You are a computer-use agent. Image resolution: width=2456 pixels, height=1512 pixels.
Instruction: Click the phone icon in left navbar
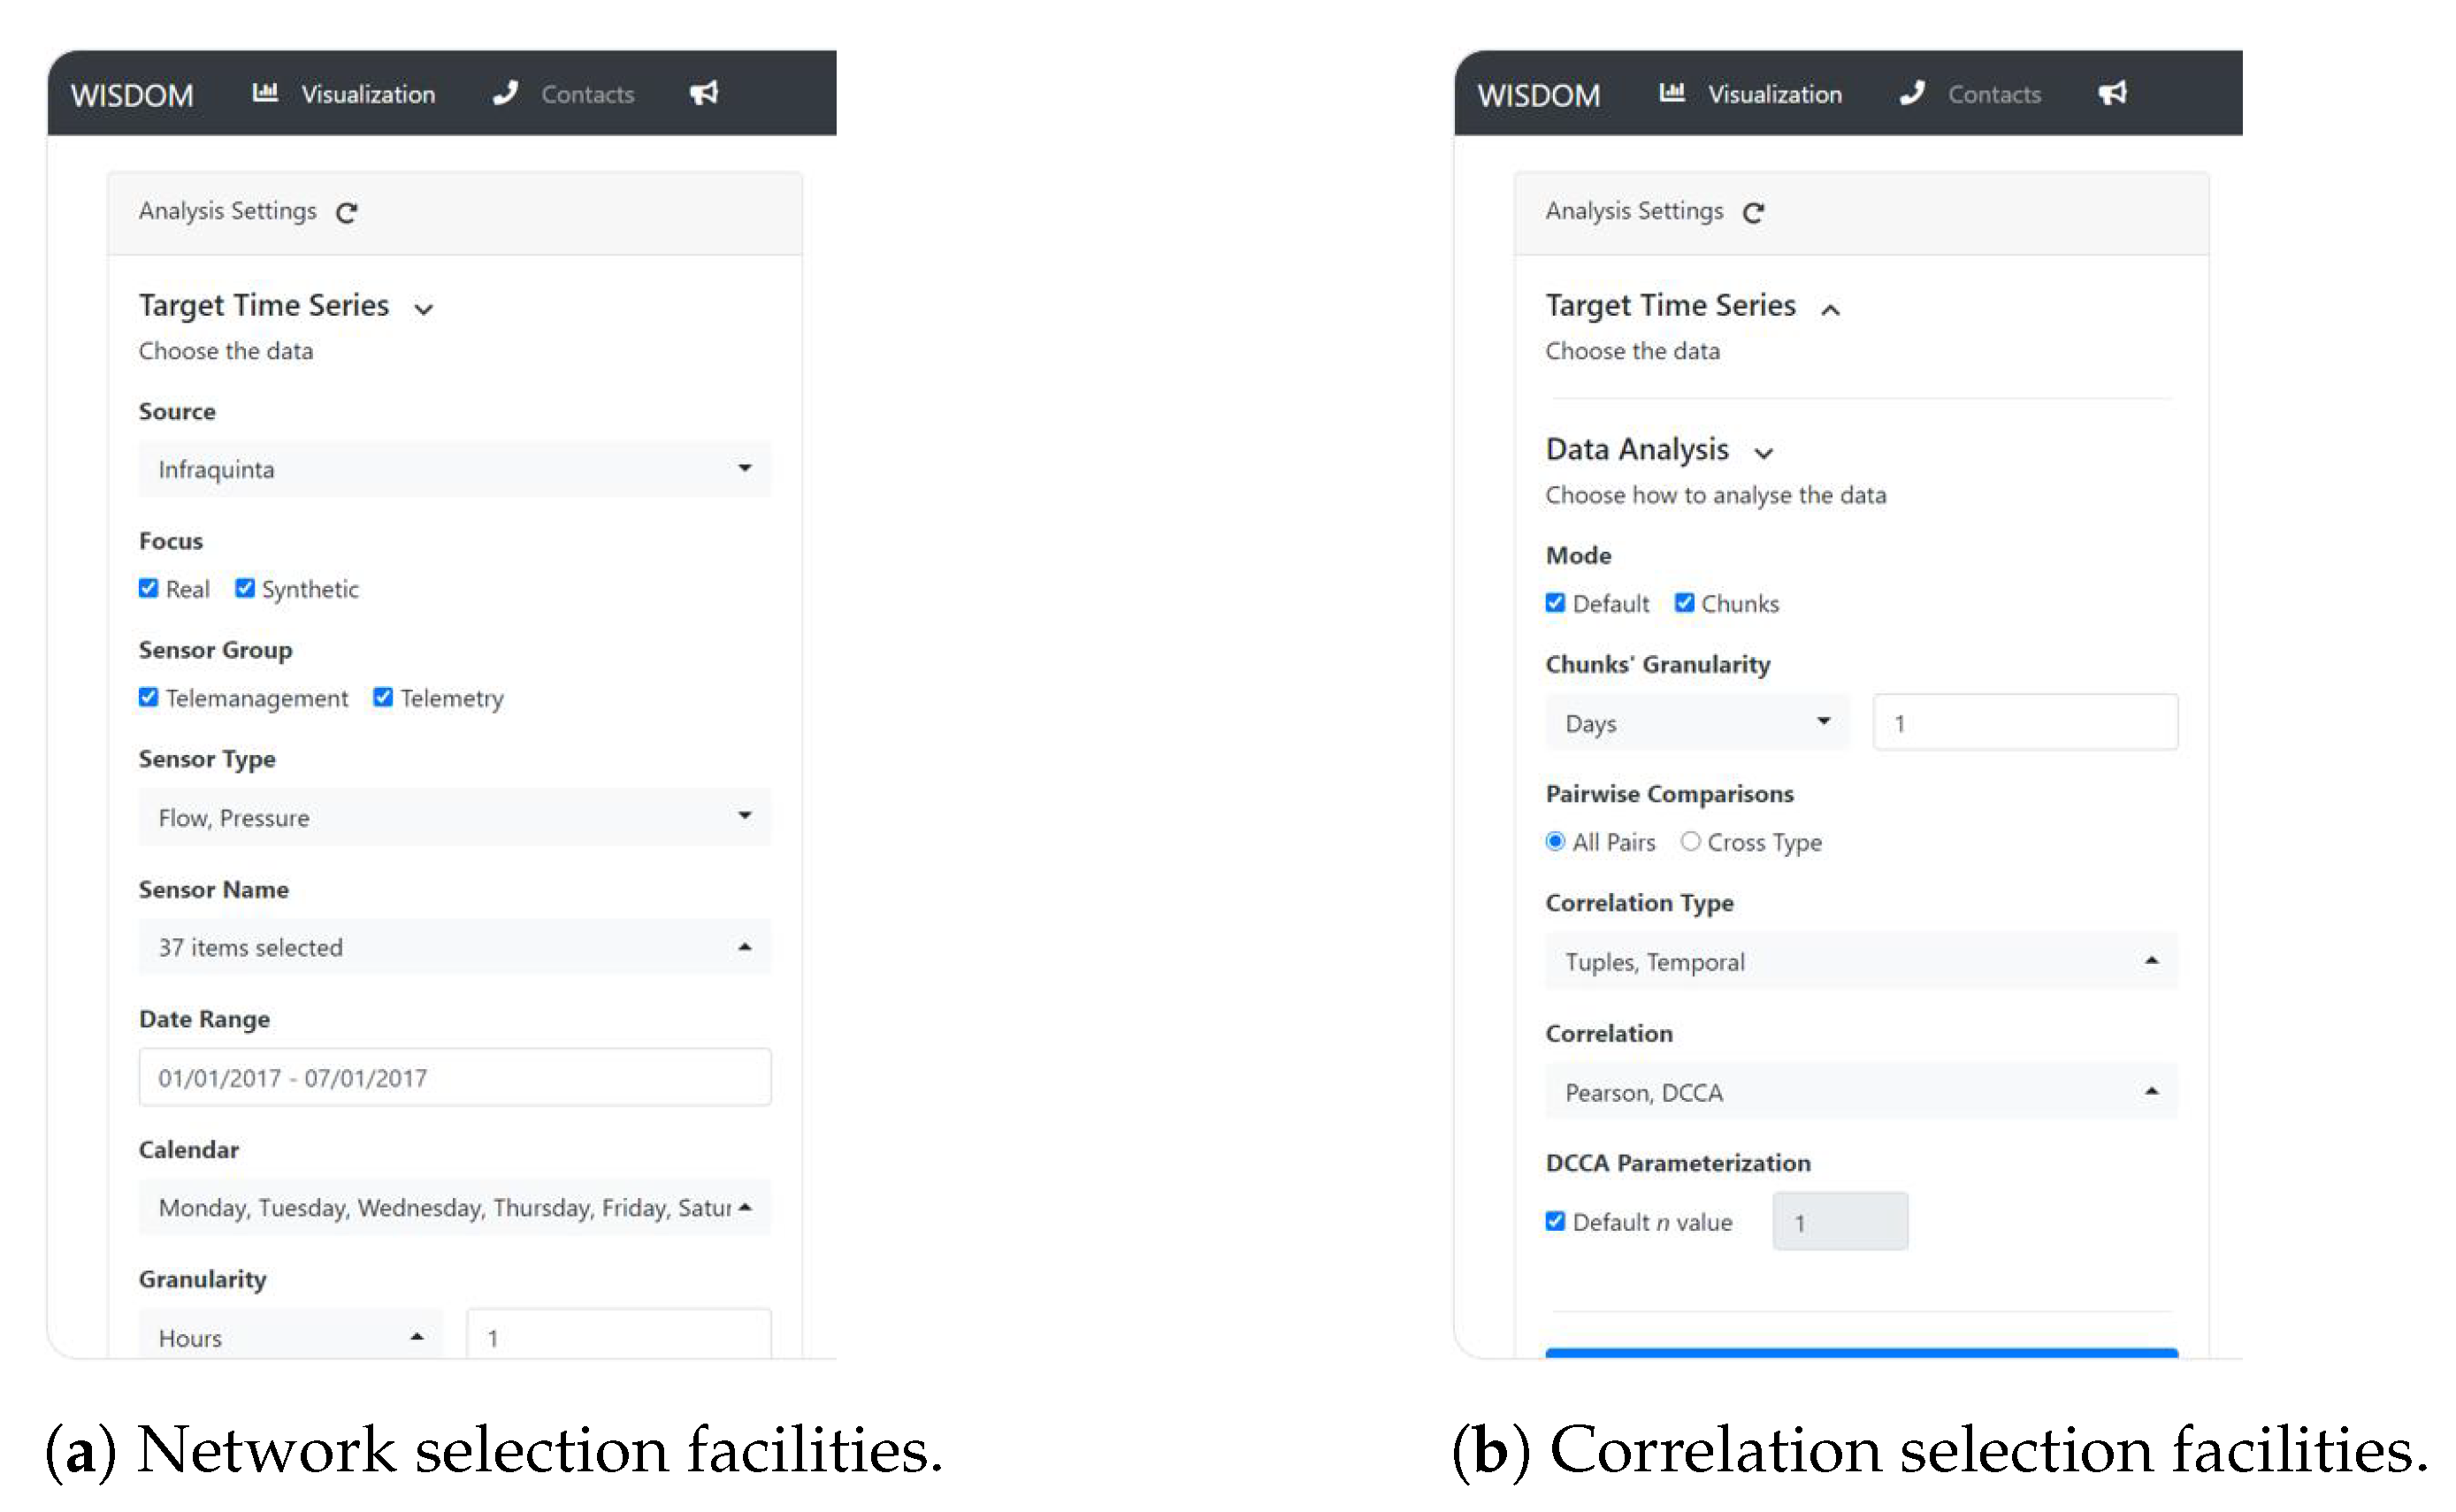(x=506, y=93)
